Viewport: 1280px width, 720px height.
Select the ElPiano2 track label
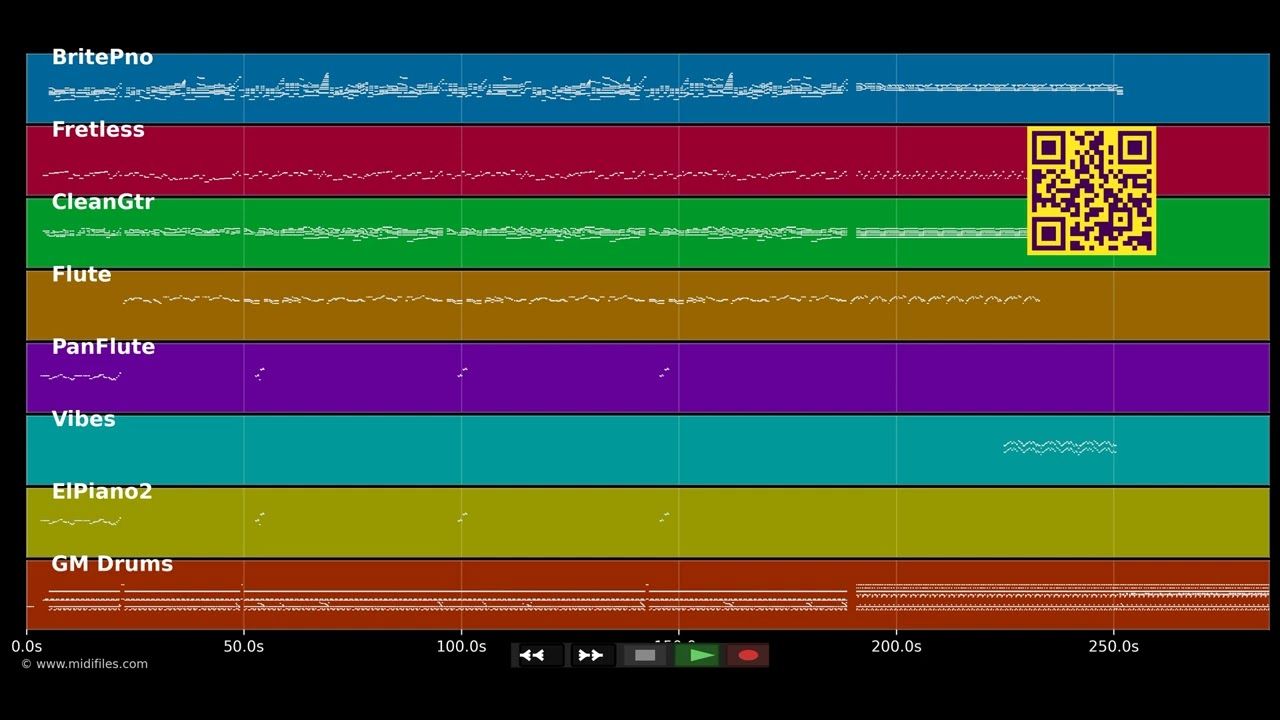(x=102, y=491)
